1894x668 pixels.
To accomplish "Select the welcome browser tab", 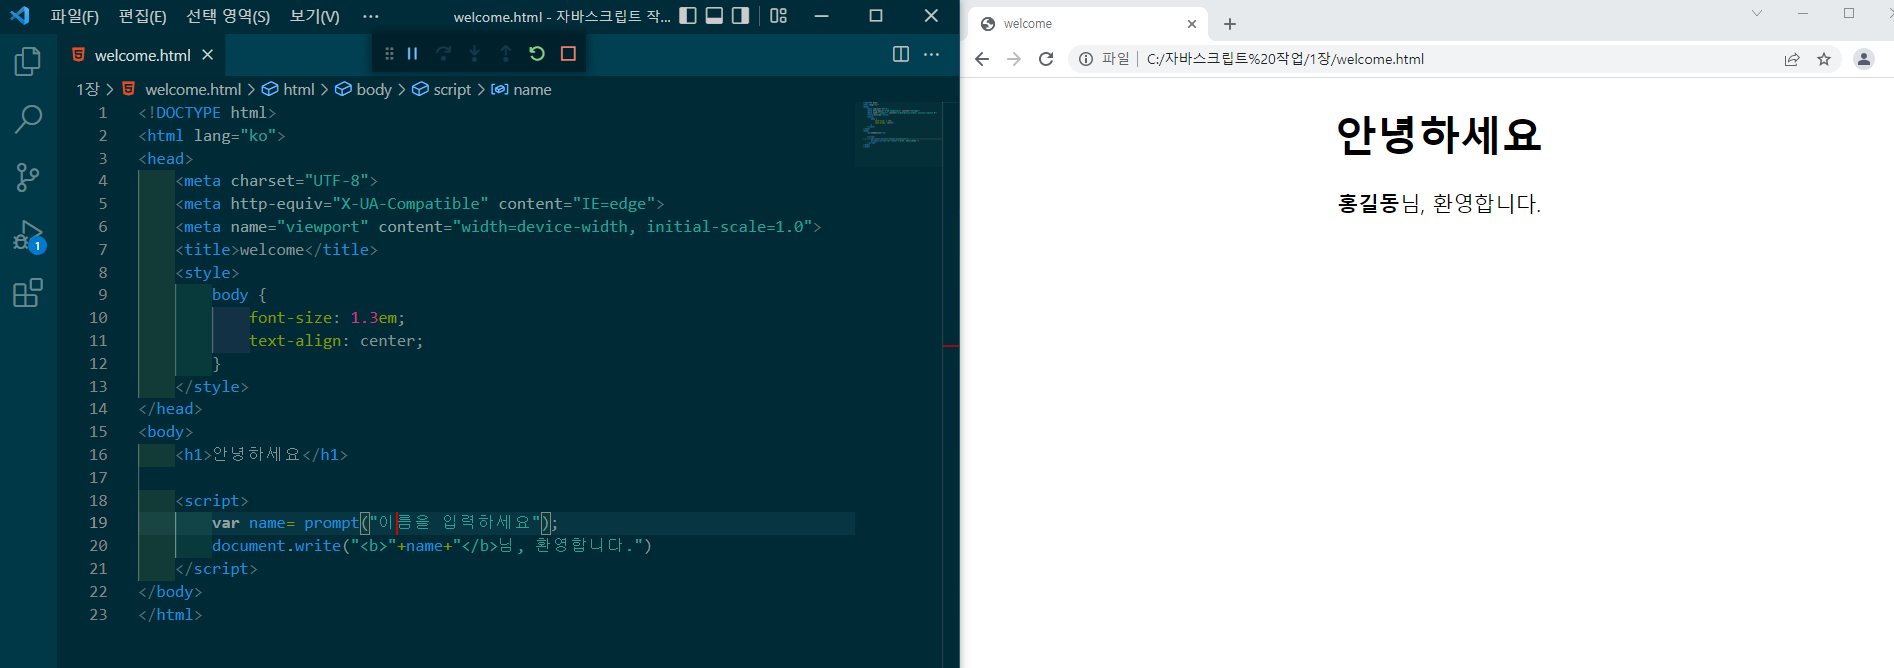I will pyautogui.click(x=1088, y=24).
